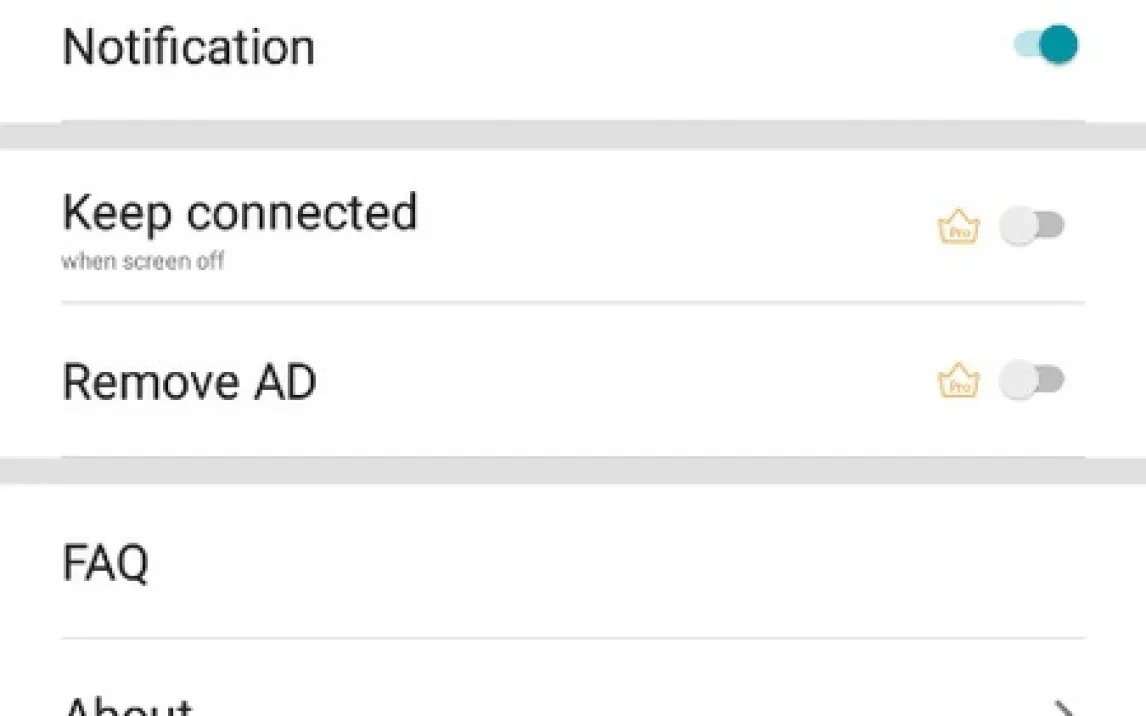Click the thick gray divider below Notification

[573, 136]
